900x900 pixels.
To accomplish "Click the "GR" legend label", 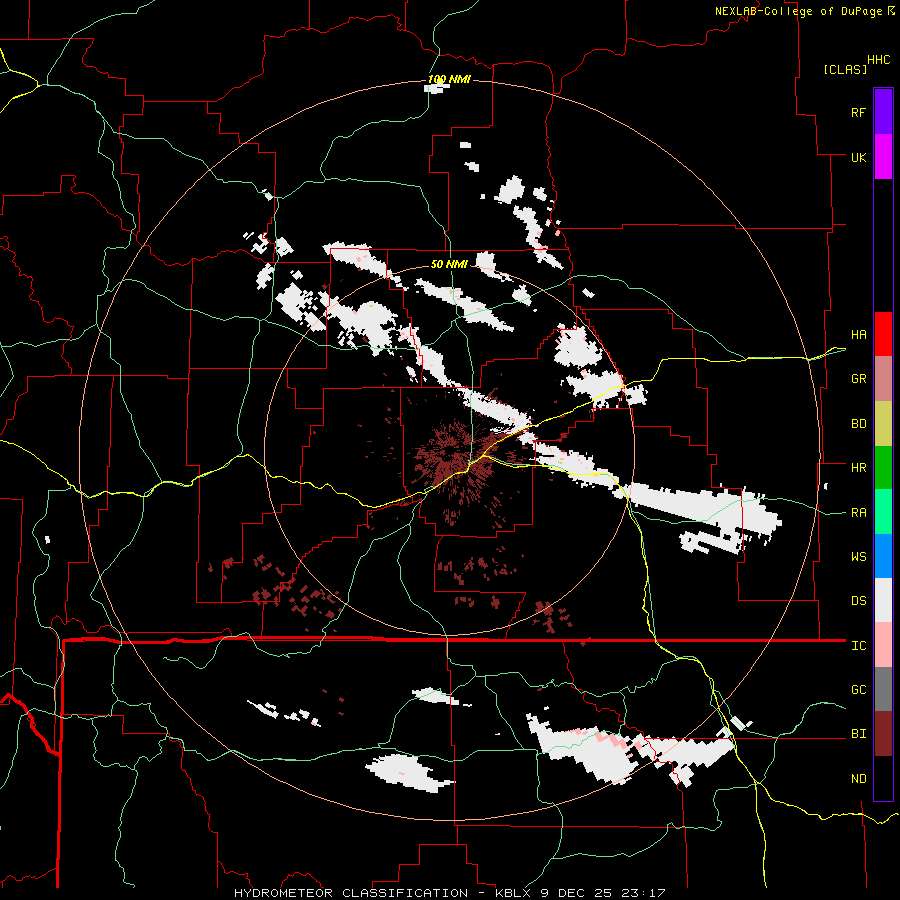I will tap(858, 379).
